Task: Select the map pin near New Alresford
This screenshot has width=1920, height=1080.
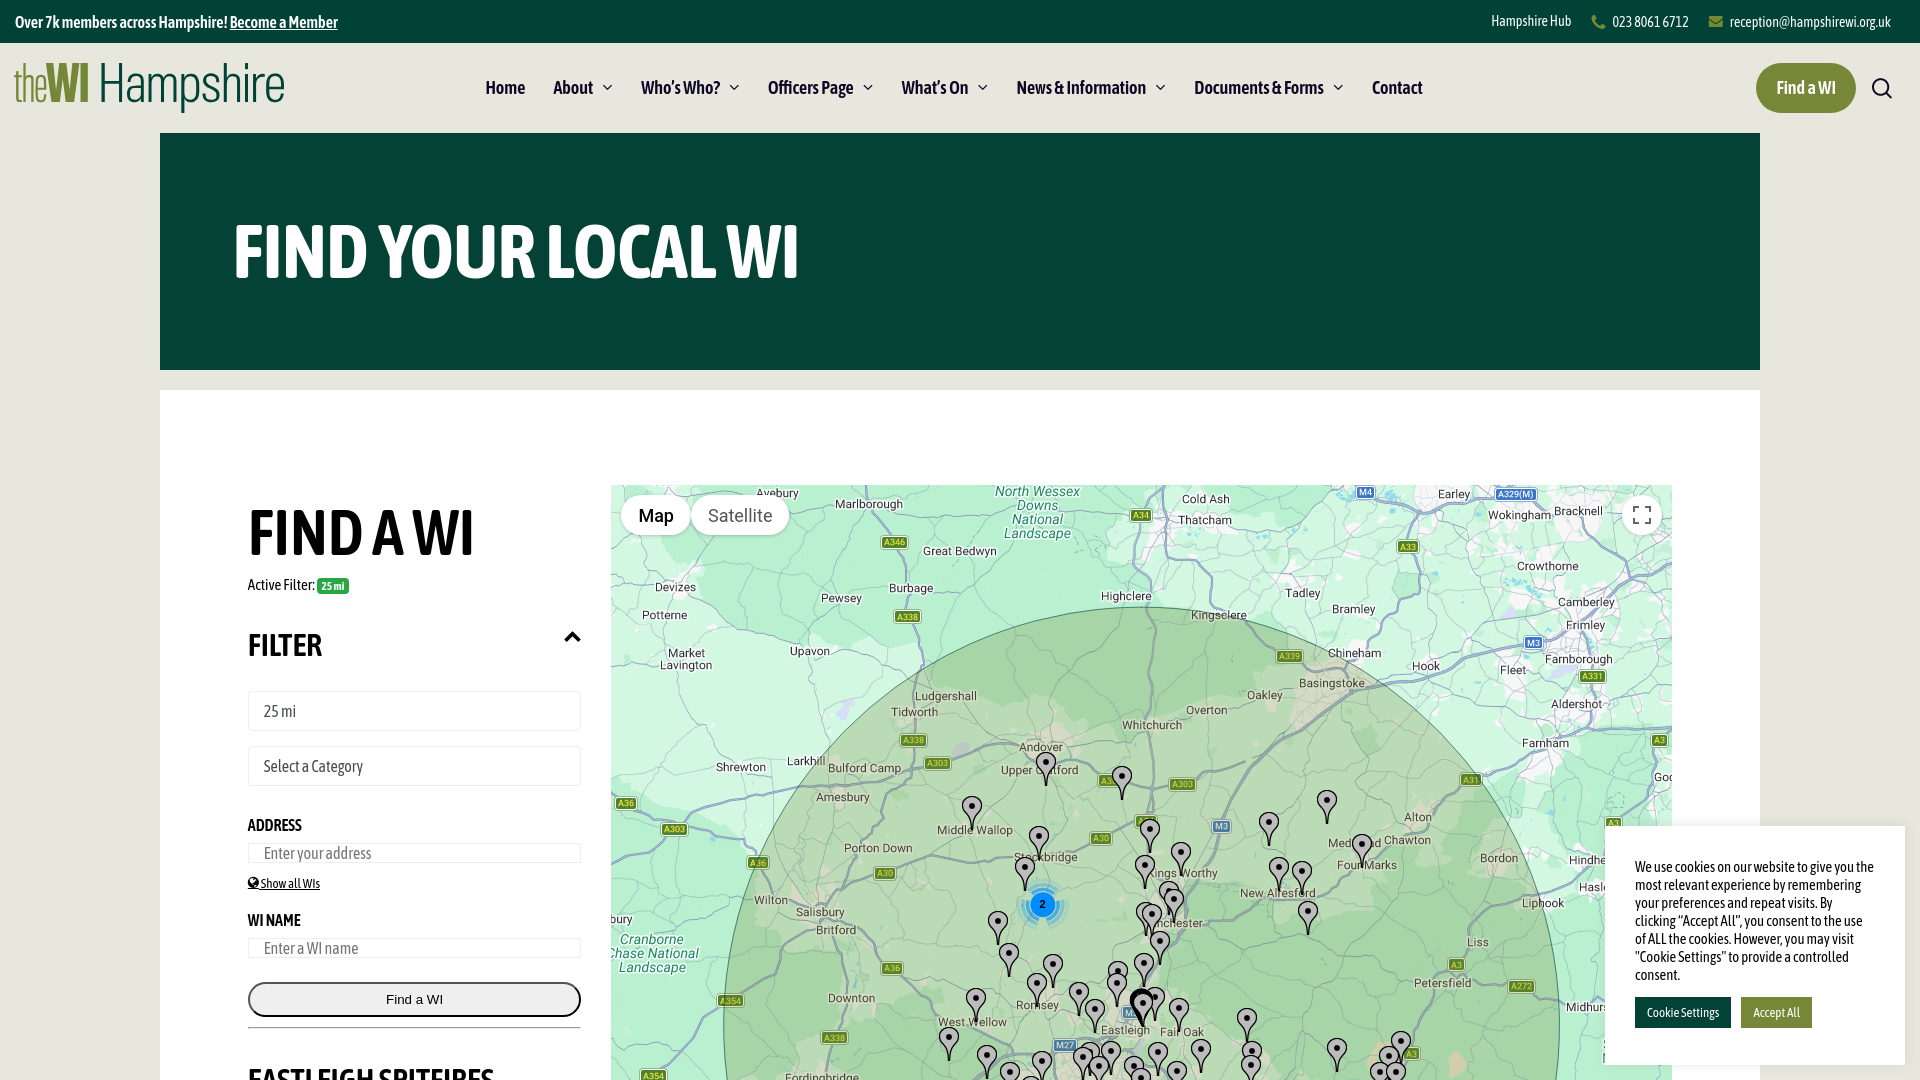Action: [x=1279, y=872]
